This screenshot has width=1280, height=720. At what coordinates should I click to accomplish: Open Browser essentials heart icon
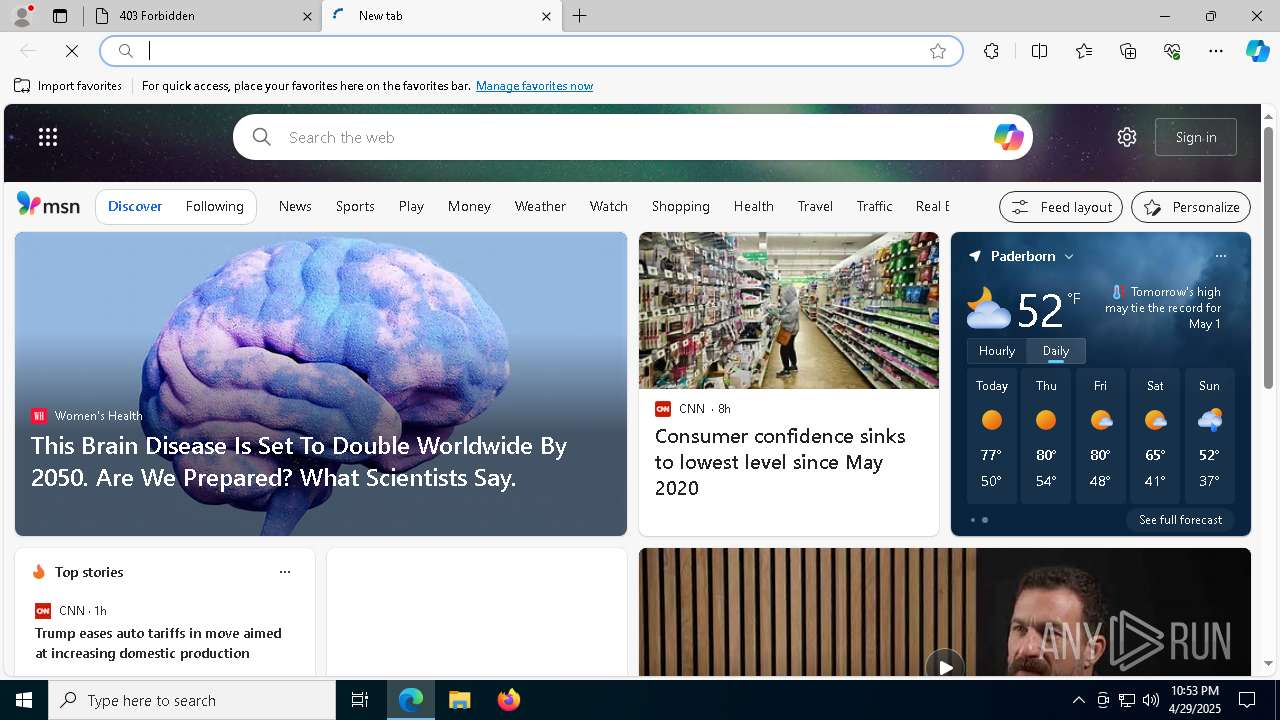pos(1172,51)
